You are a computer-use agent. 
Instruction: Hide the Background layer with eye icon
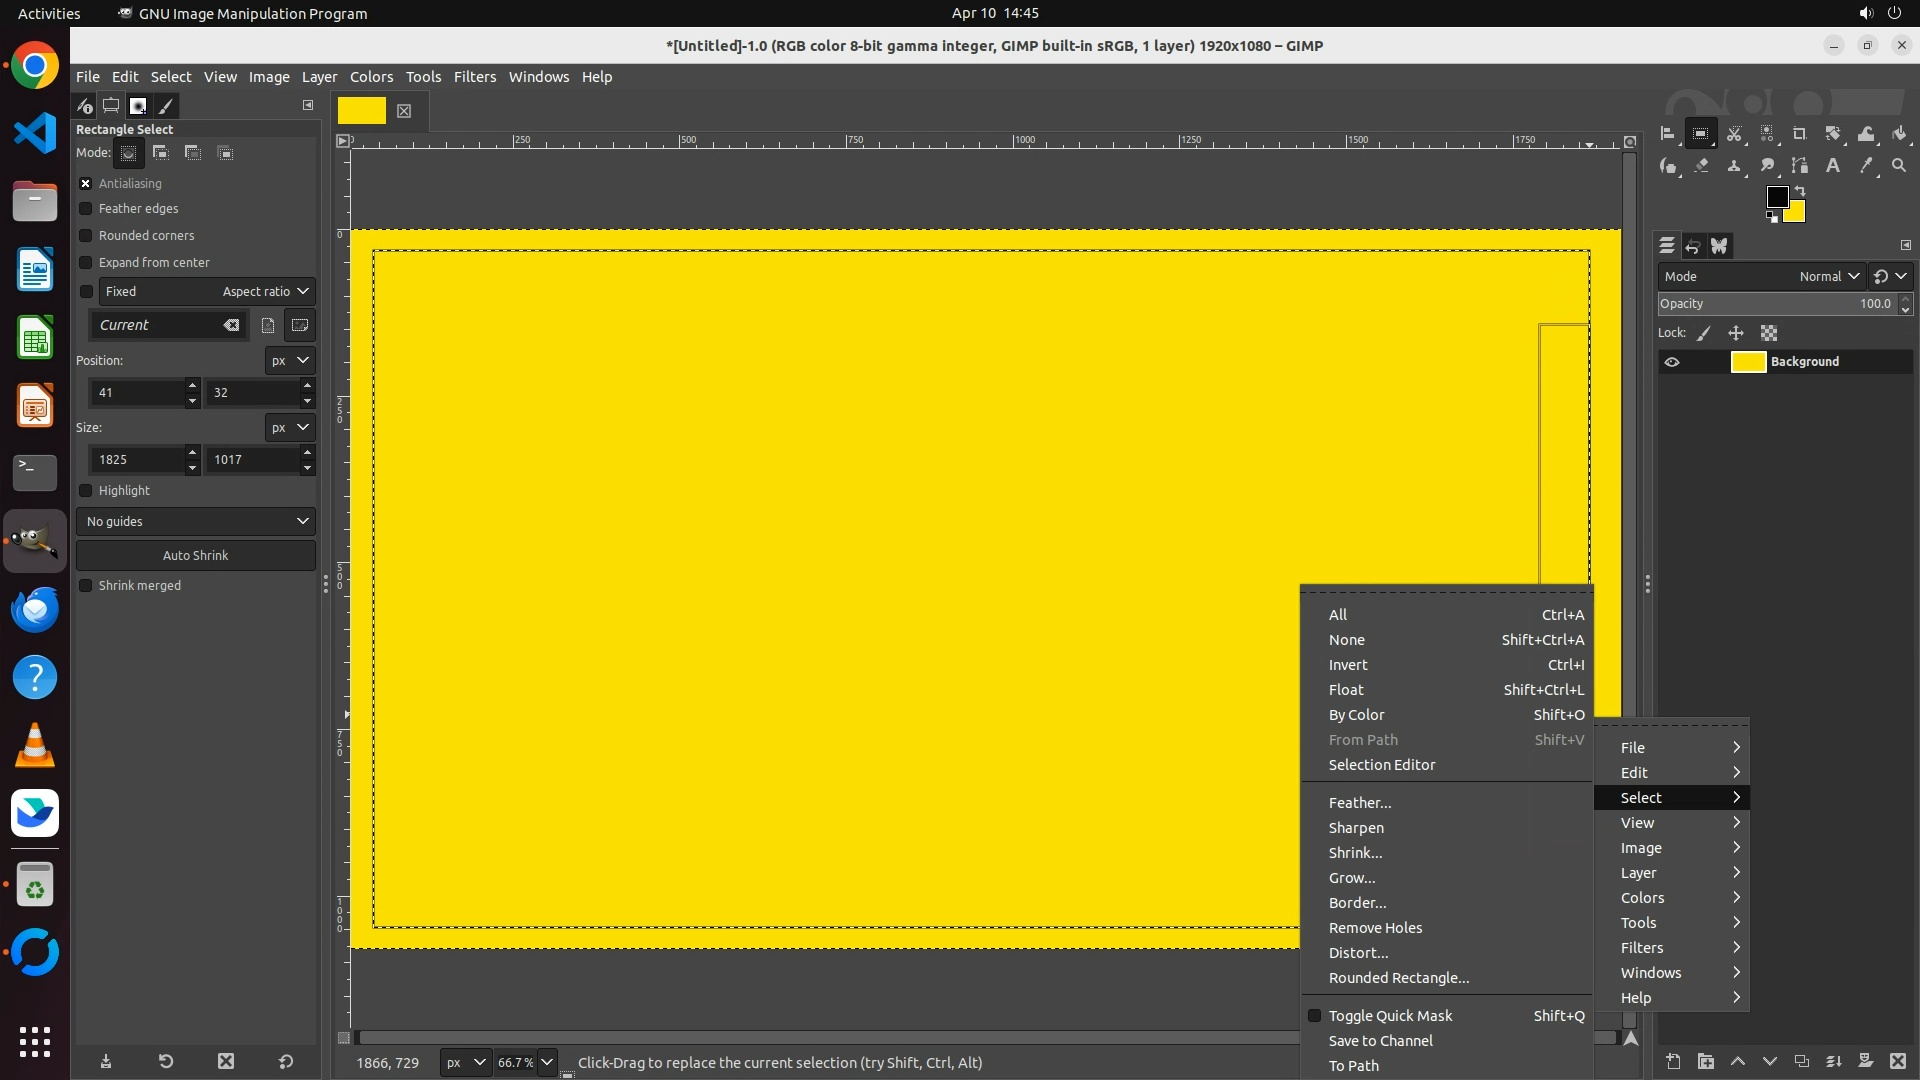1672,362
